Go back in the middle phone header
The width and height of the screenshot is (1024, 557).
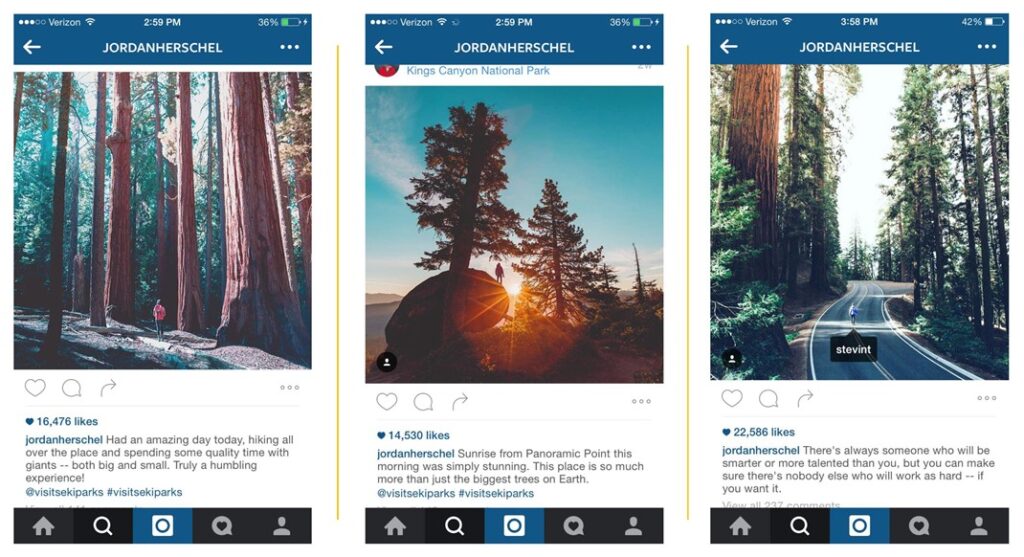(383, 47)
